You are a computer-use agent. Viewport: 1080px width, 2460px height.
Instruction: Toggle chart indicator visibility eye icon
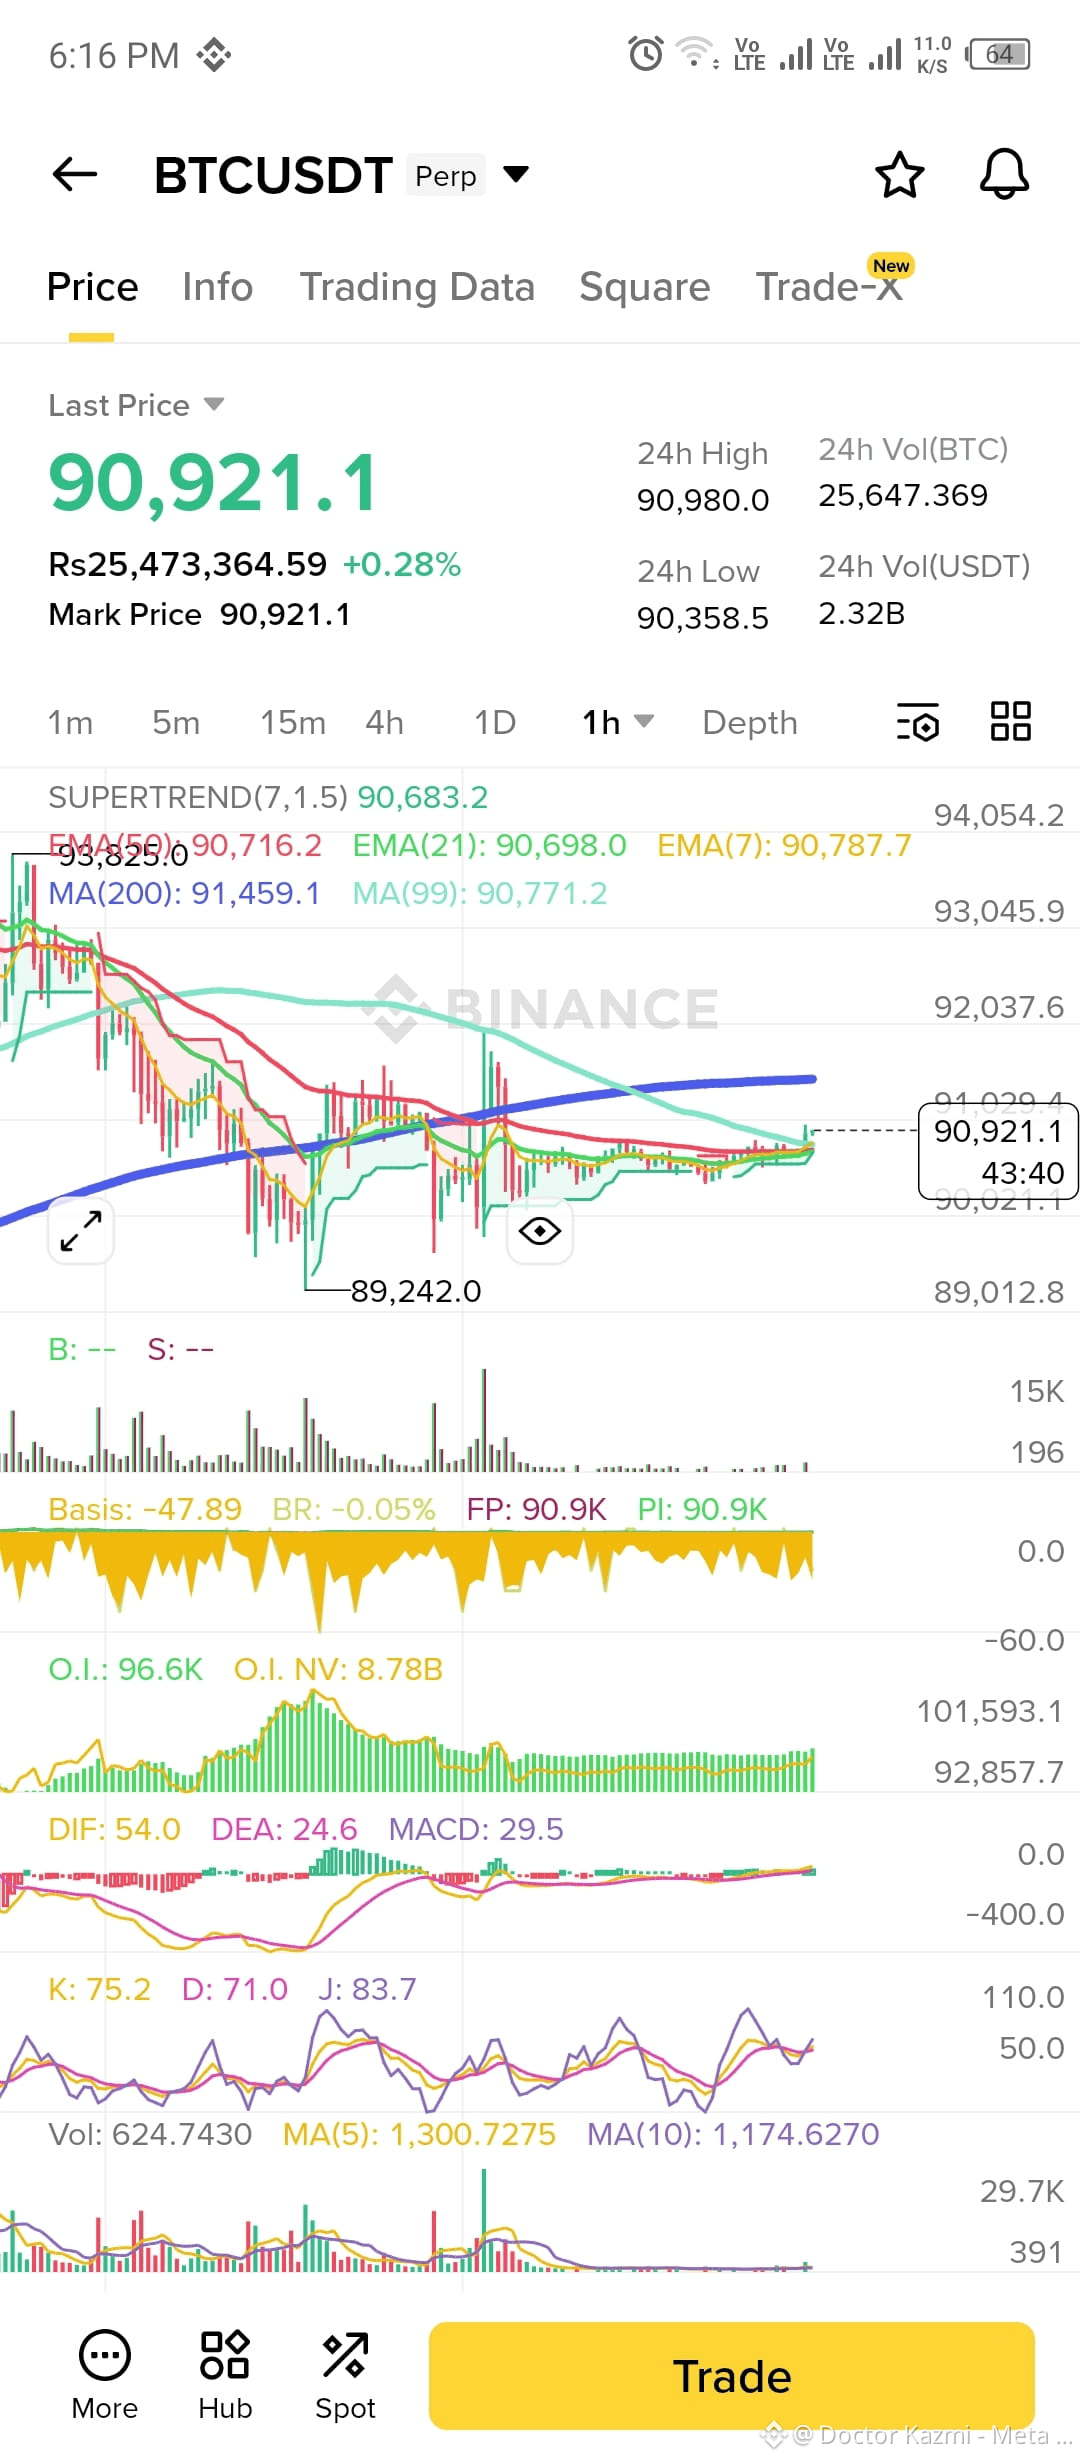tap(540, 1230)
